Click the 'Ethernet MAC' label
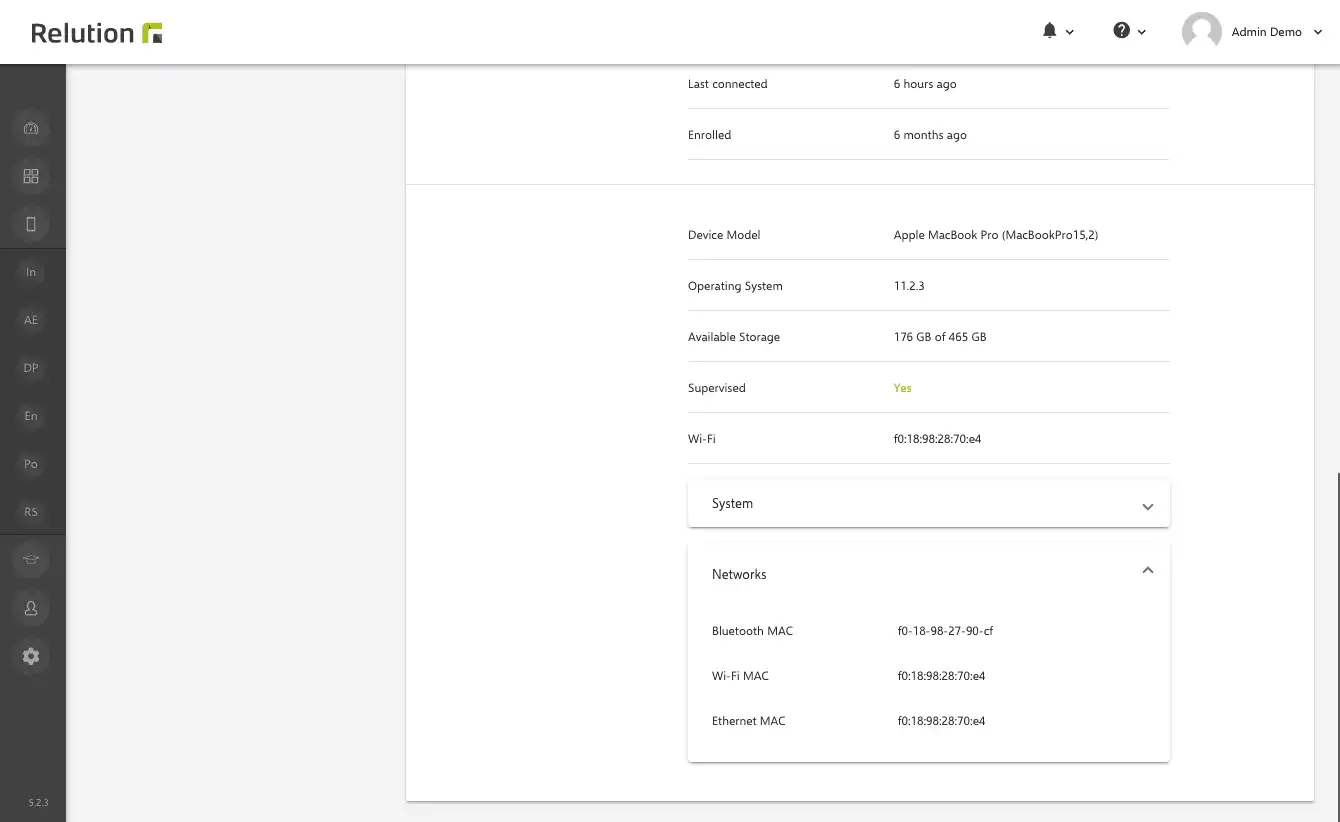1340x822 pixels. tap(749, 721)
